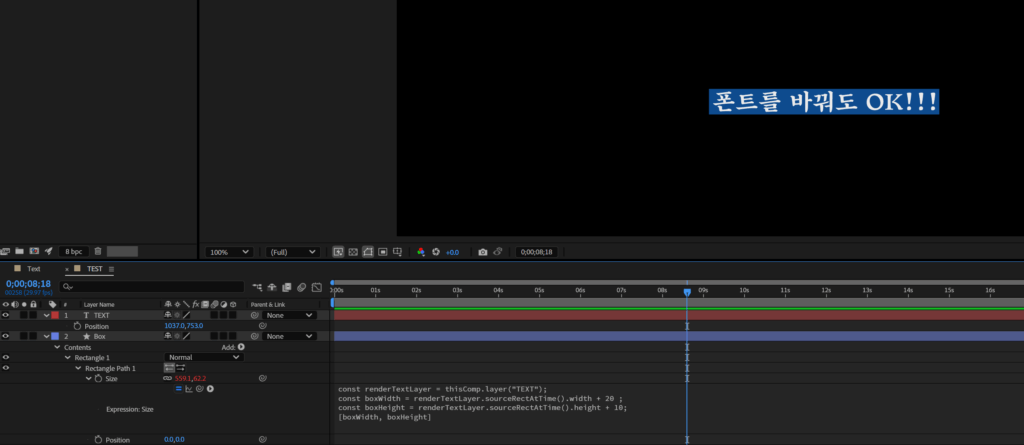Toggle stopwatch for Size property
The width and height of the screenshot is (1024, 445).
click(99, 378)
